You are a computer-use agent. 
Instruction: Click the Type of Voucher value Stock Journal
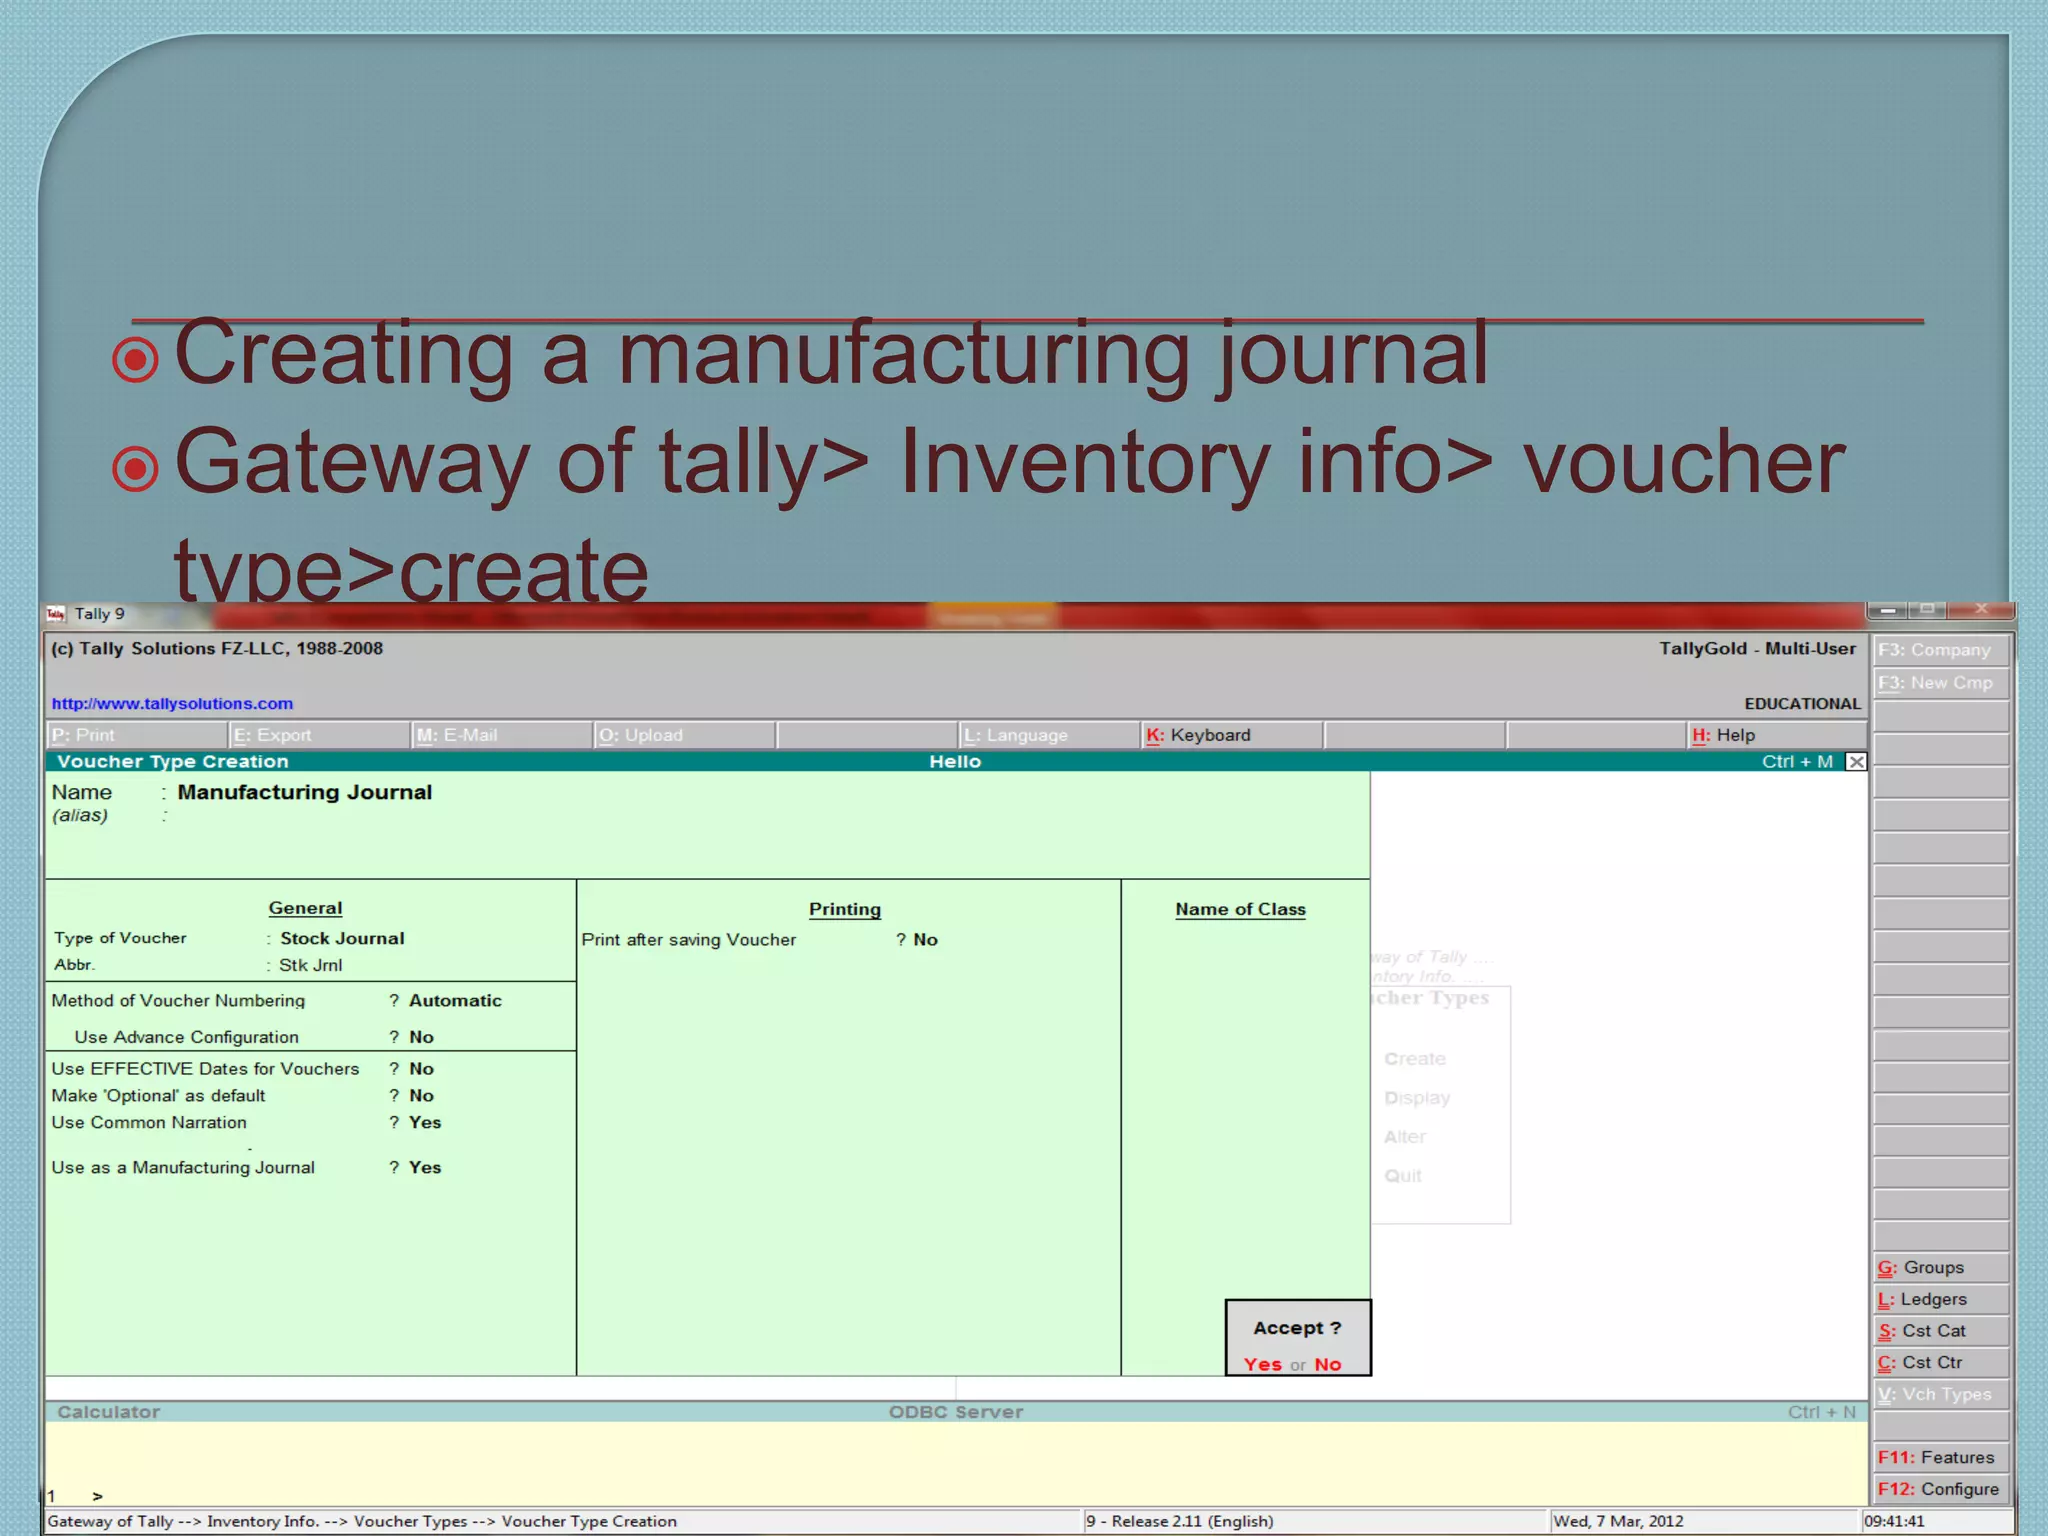click(342, 938)
